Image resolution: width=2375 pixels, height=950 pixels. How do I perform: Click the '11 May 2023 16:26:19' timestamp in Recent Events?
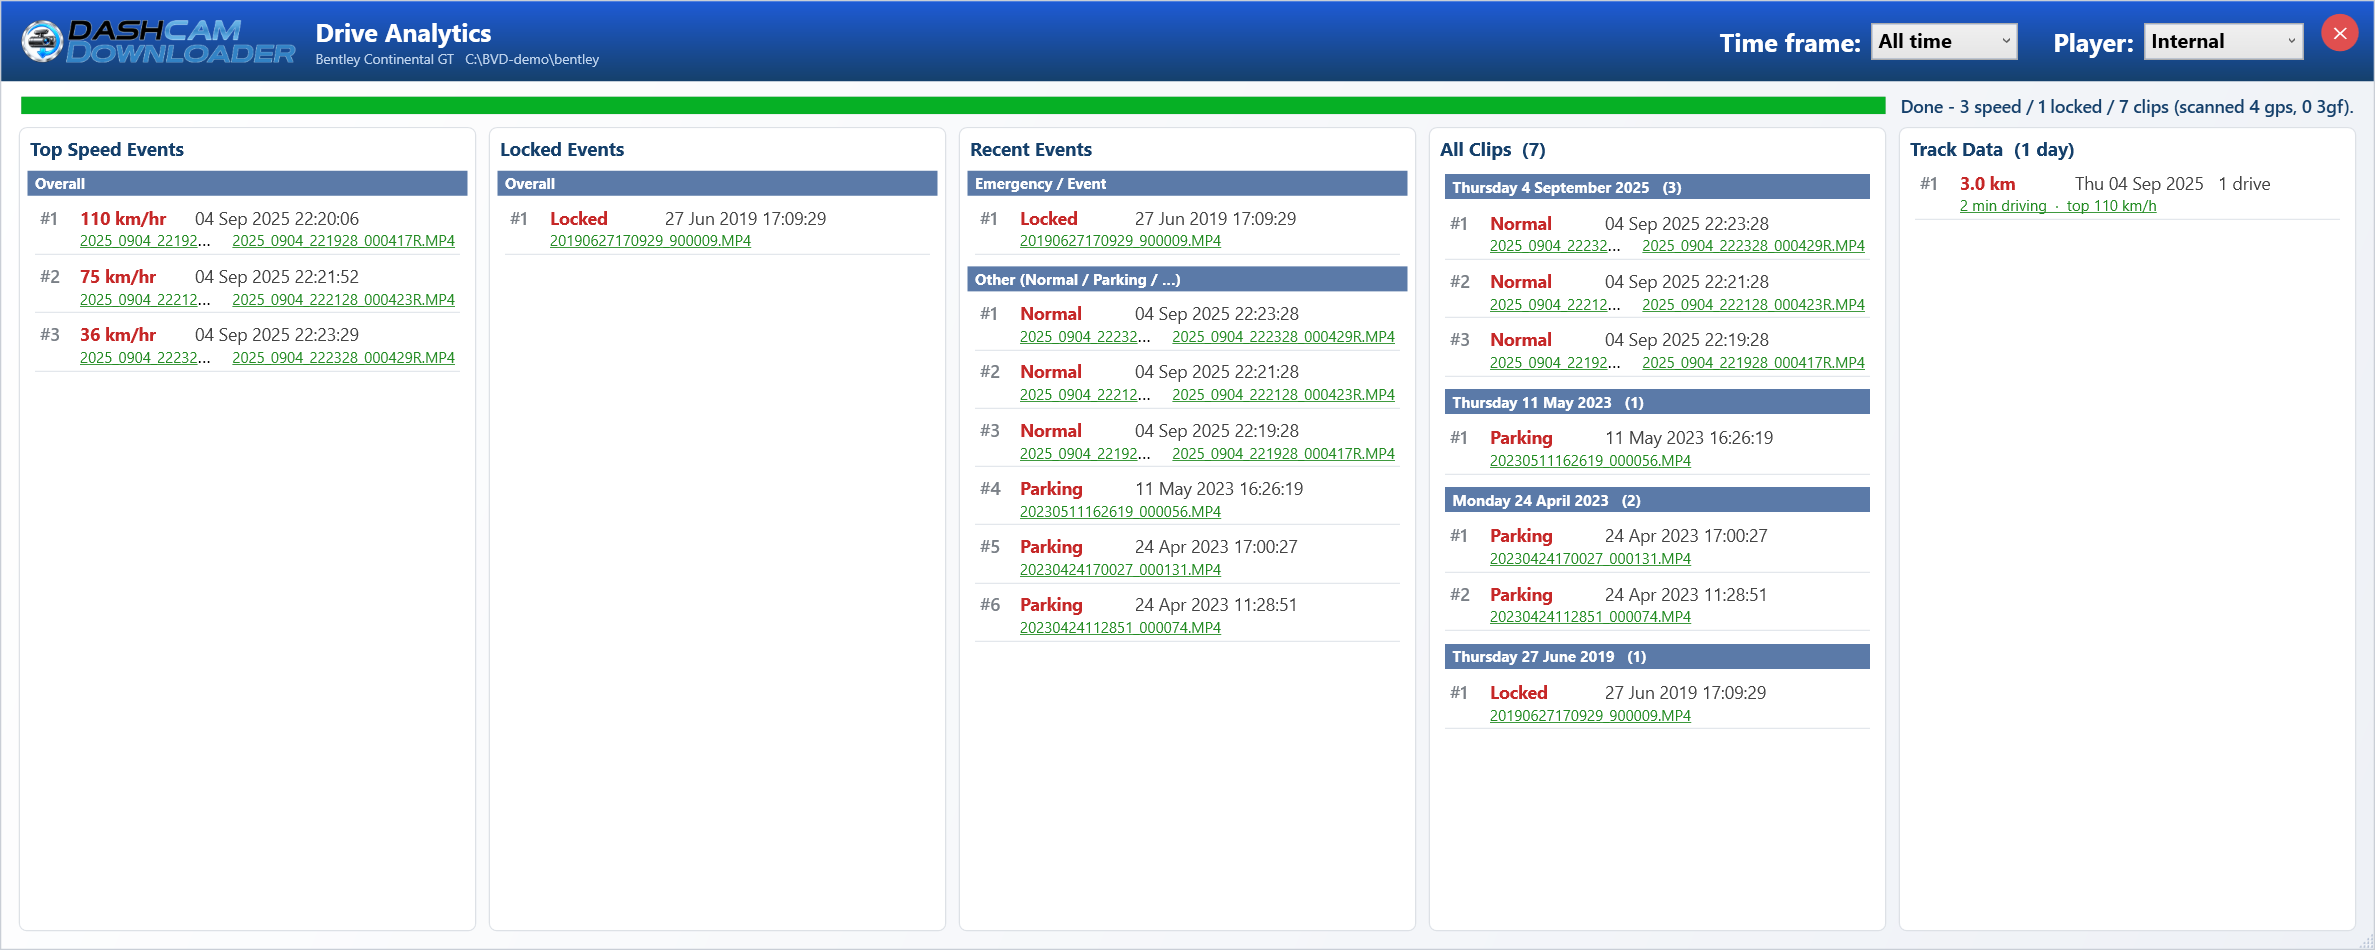pos(1219,489)
